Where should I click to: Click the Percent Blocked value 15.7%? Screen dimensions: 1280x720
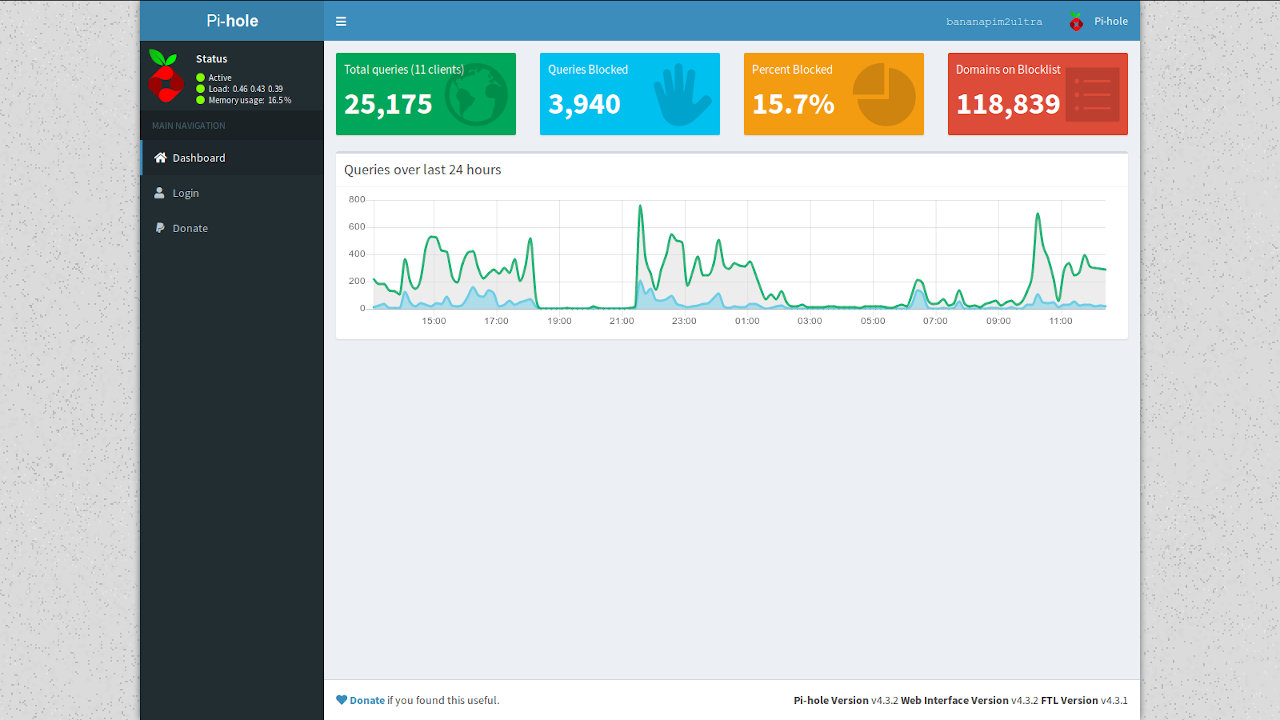pos(793,104)
